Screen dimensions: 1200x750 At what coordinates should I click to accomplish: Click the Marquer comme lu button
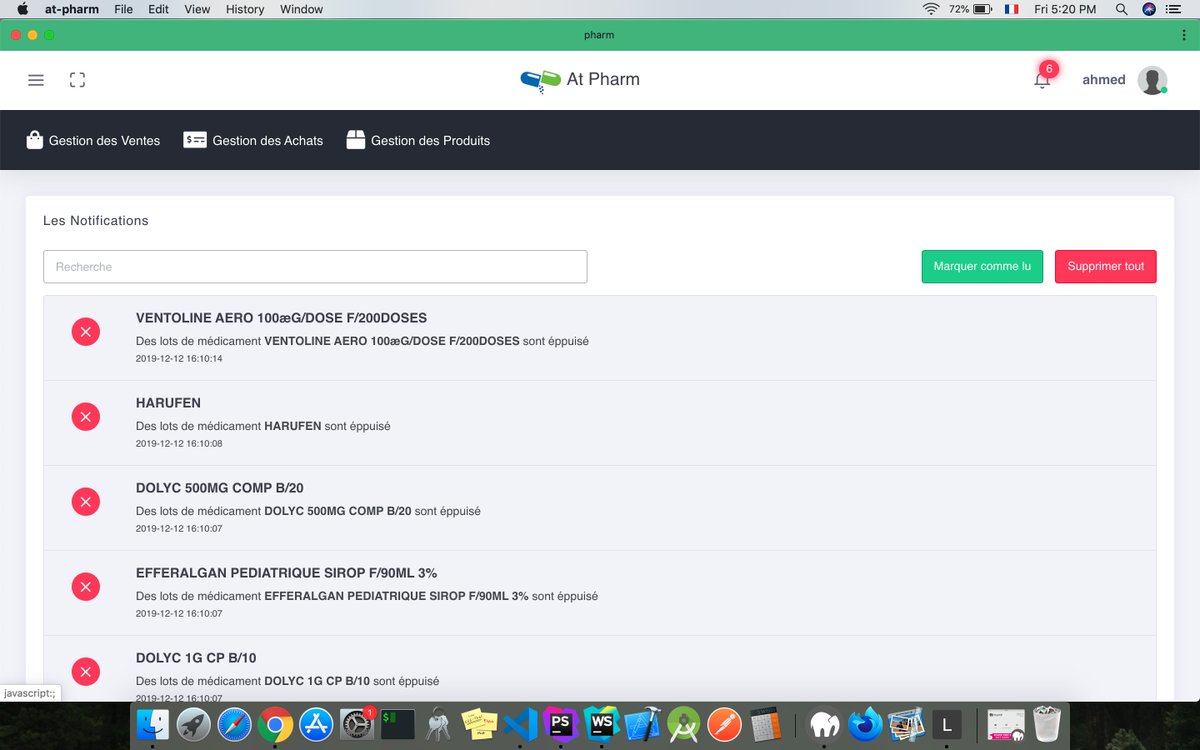pos(982,267)
